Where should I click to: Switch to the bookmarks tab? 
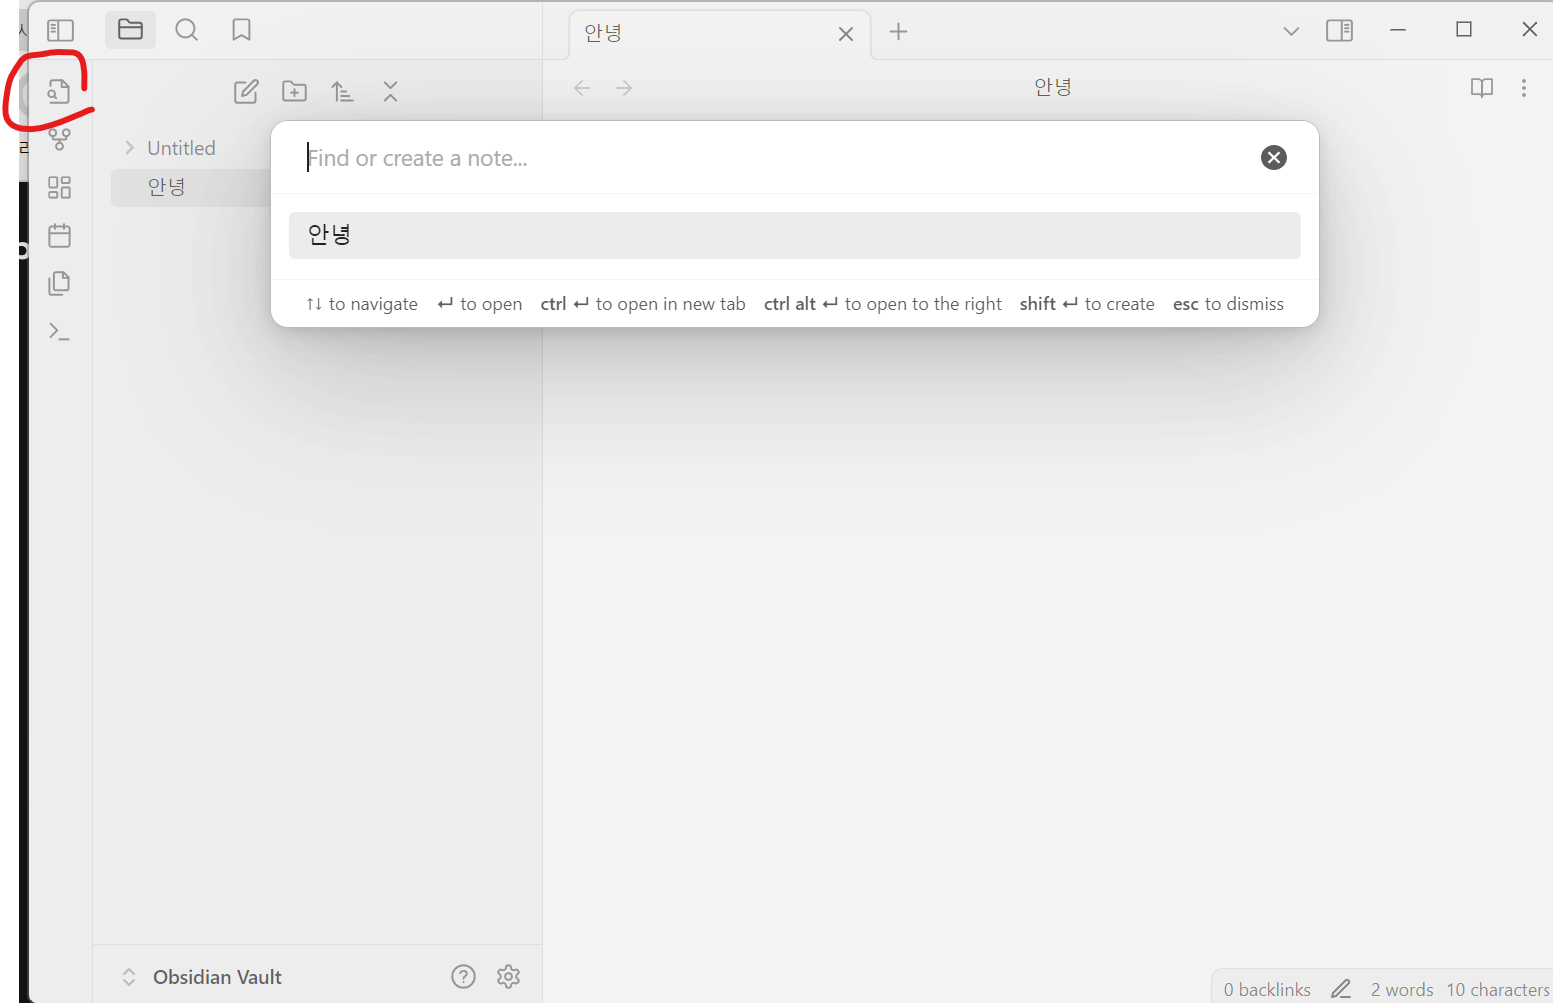(241, 30)
